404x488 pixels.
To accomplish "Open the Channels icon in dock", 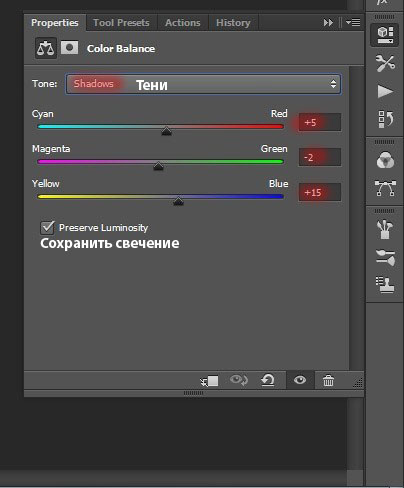I will pos(385,160).
